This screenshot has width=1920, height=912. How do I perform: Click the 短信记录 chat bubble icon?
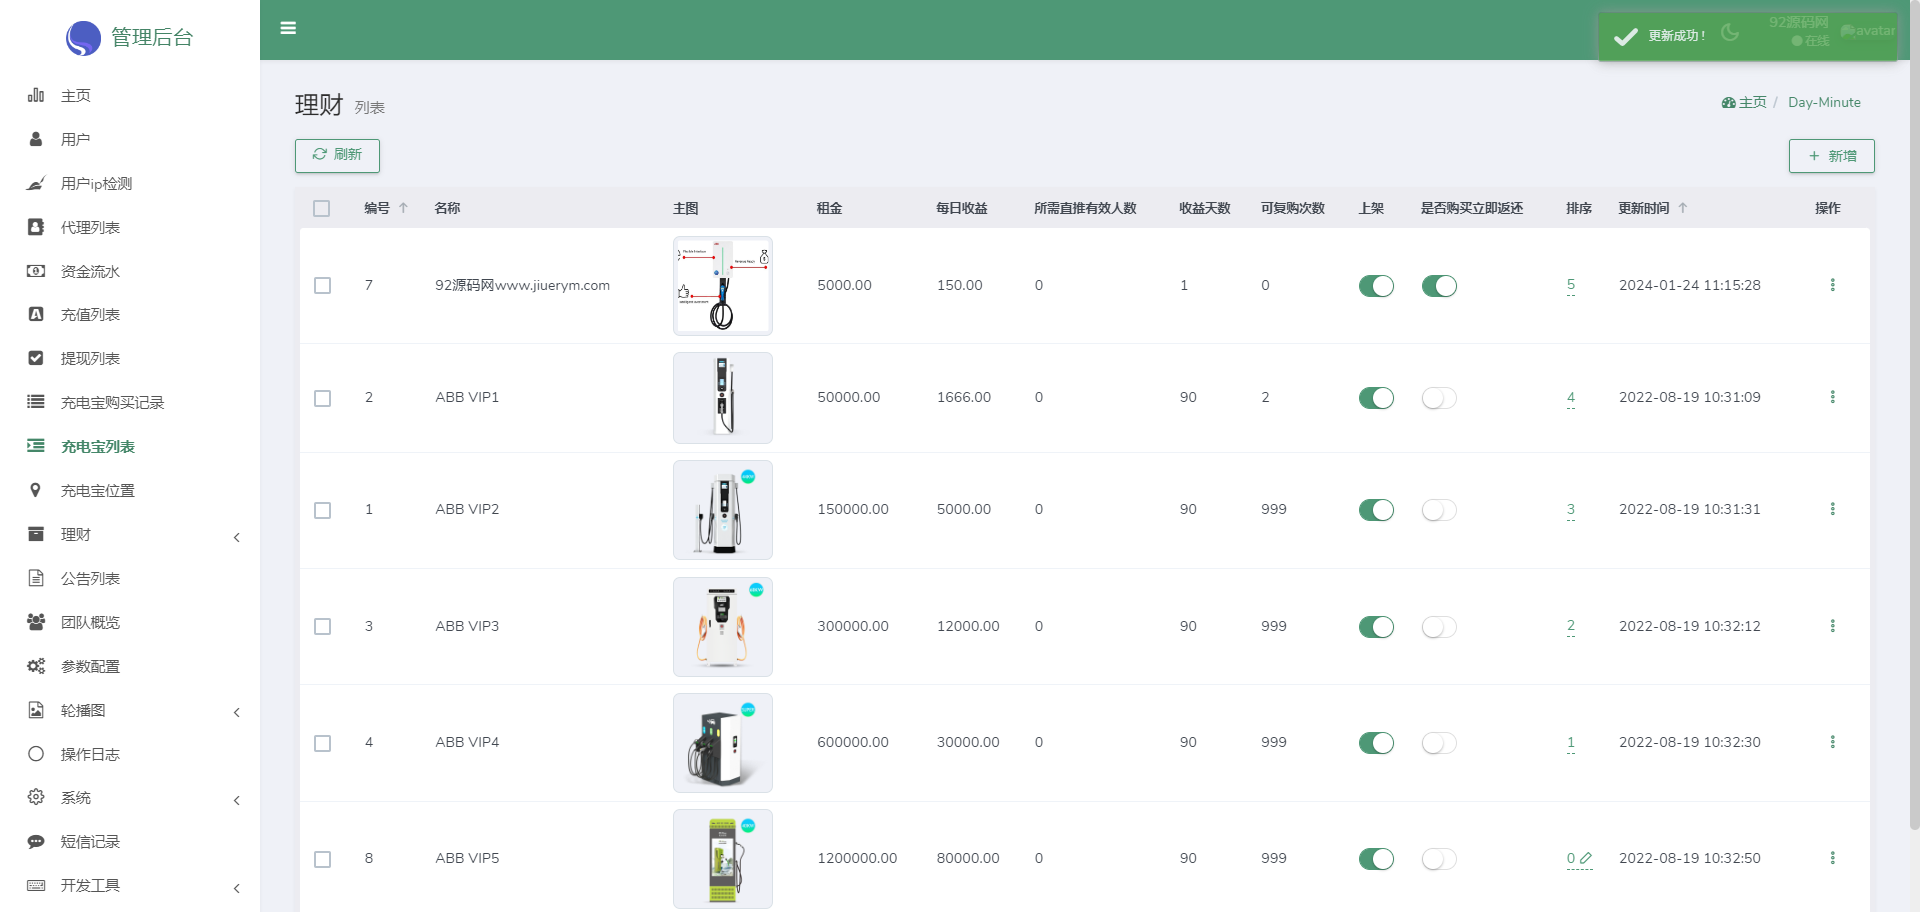tap(36, 842)
